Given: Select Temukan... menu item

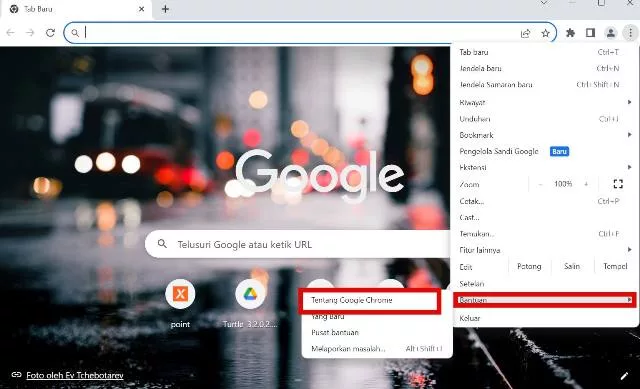Looking at the screenshot, I should click(544, 234).
